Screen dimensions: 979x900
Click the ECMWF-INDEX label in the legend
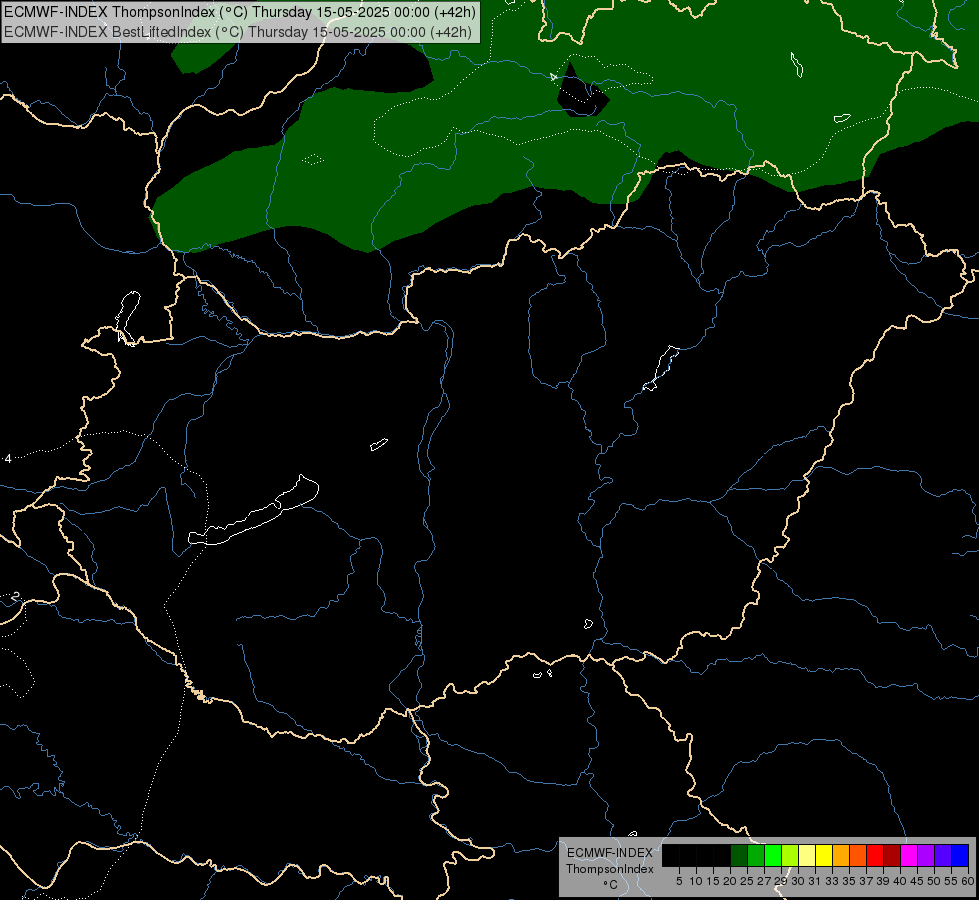click(x=610, y=853)
